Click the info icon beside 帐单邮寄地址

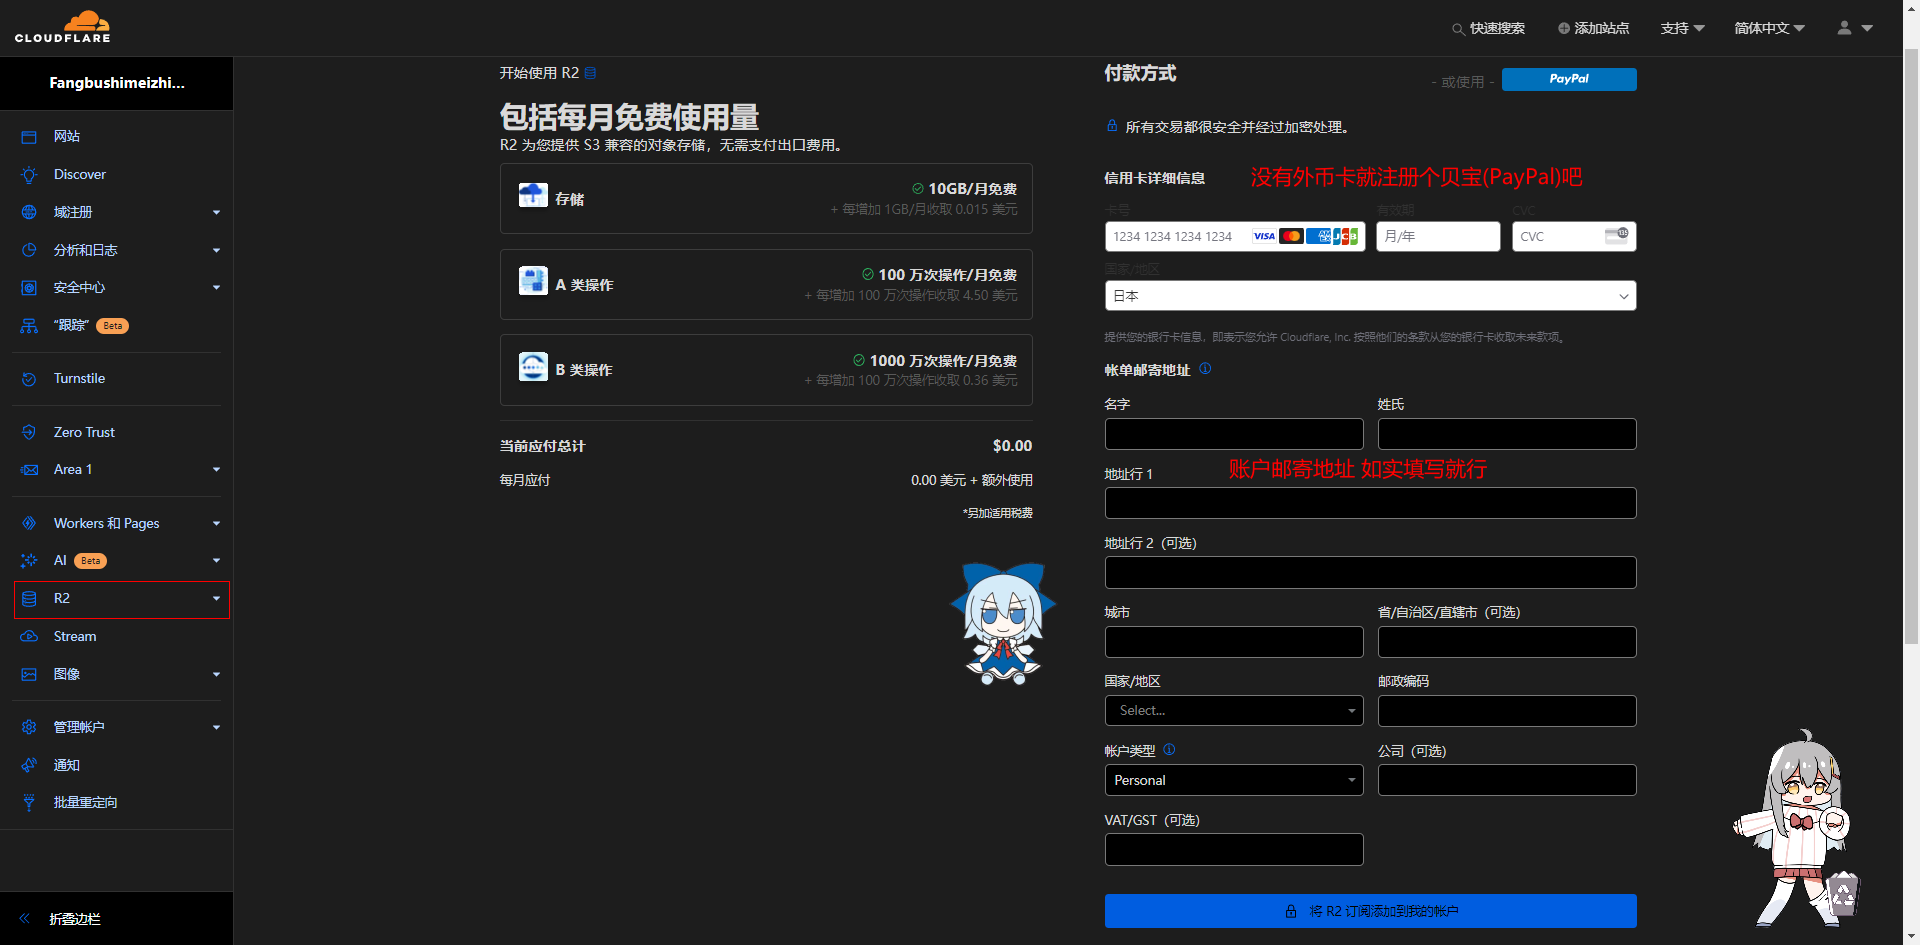(x=1205, y=369)
